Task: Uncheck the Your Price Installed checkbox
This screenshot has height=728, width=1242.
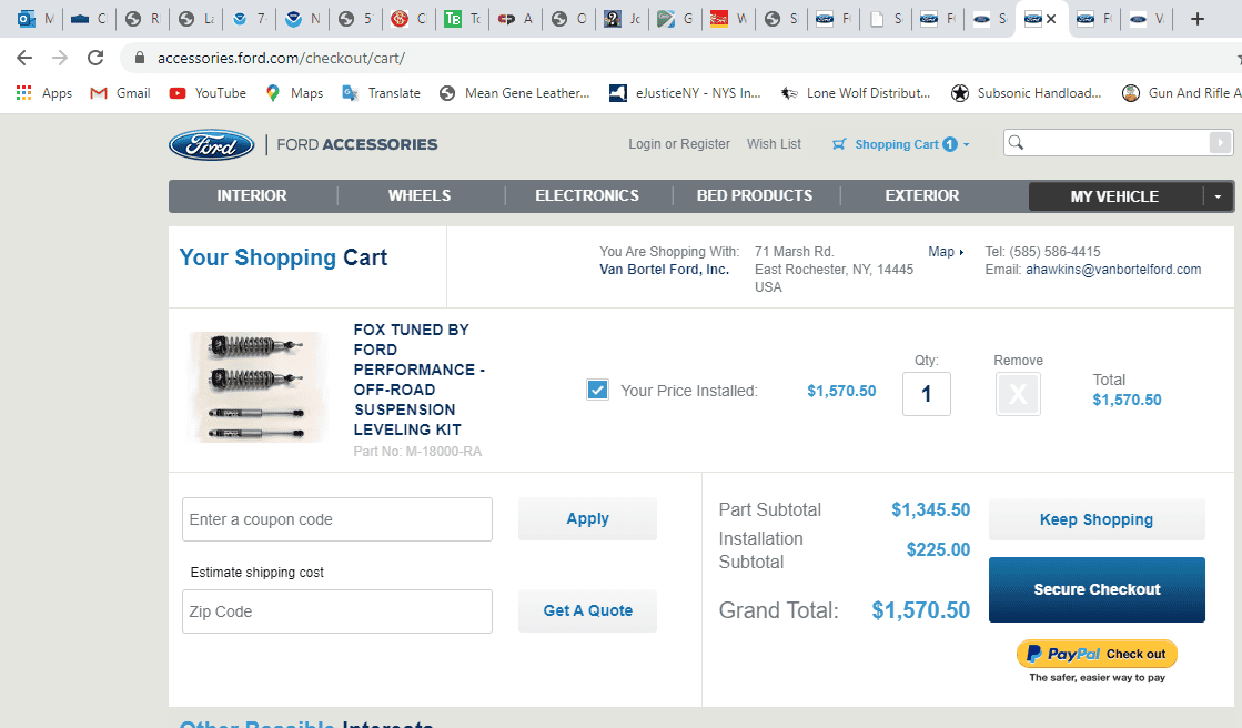Action: click(597, 390)
